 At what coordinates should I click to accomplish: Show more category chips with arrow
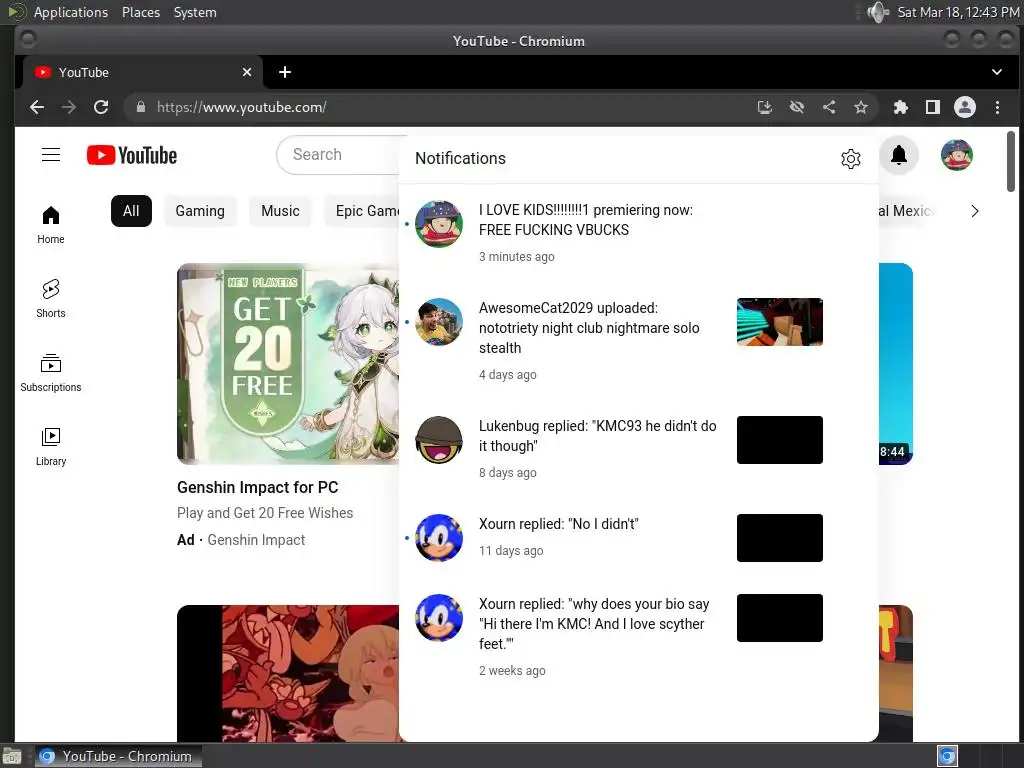[x=974, y=211]
